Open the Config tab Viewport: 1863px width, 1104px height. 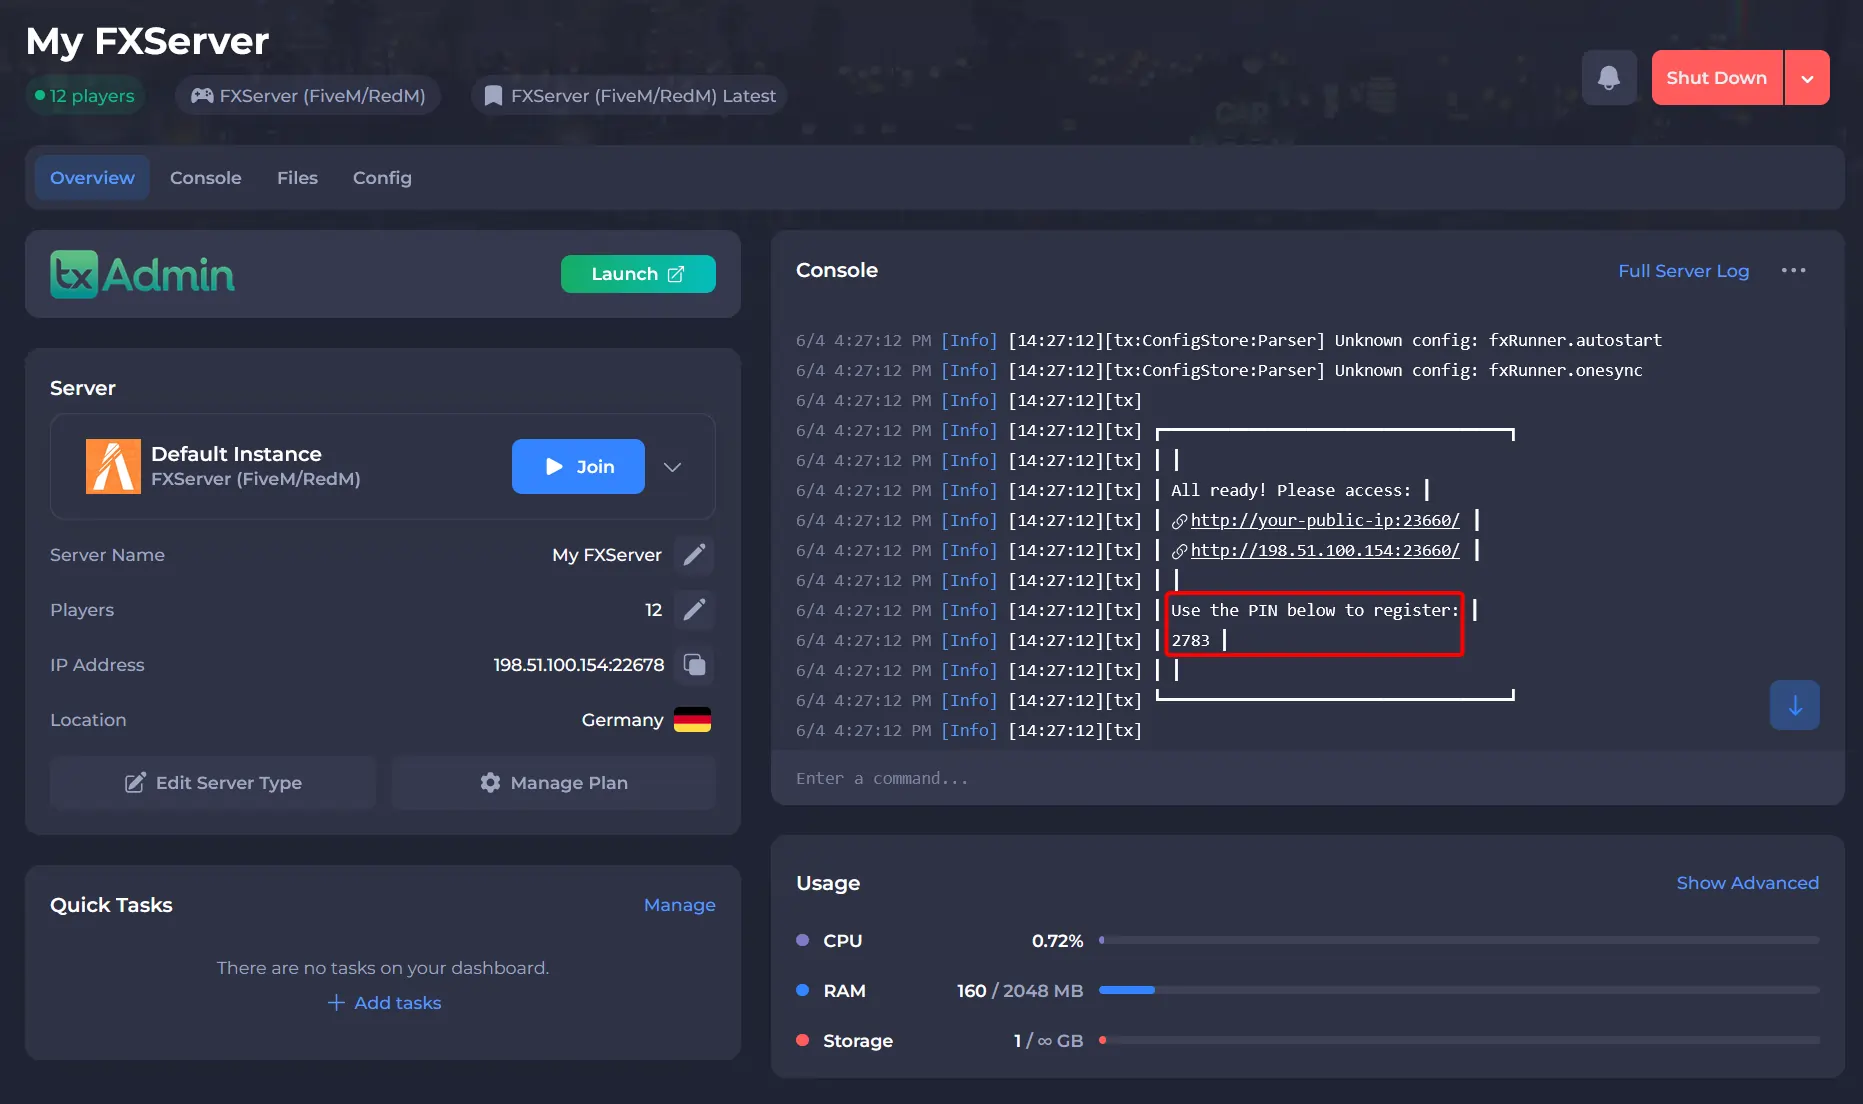[x=382, y=177]
